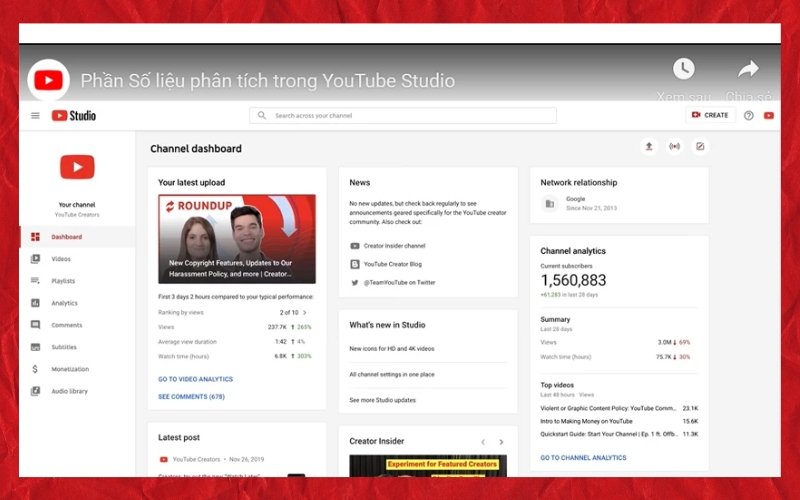This screenshot has height=500, width=800.
Task: Focus the Search across your channel field
Action: [x=403, y=115]
